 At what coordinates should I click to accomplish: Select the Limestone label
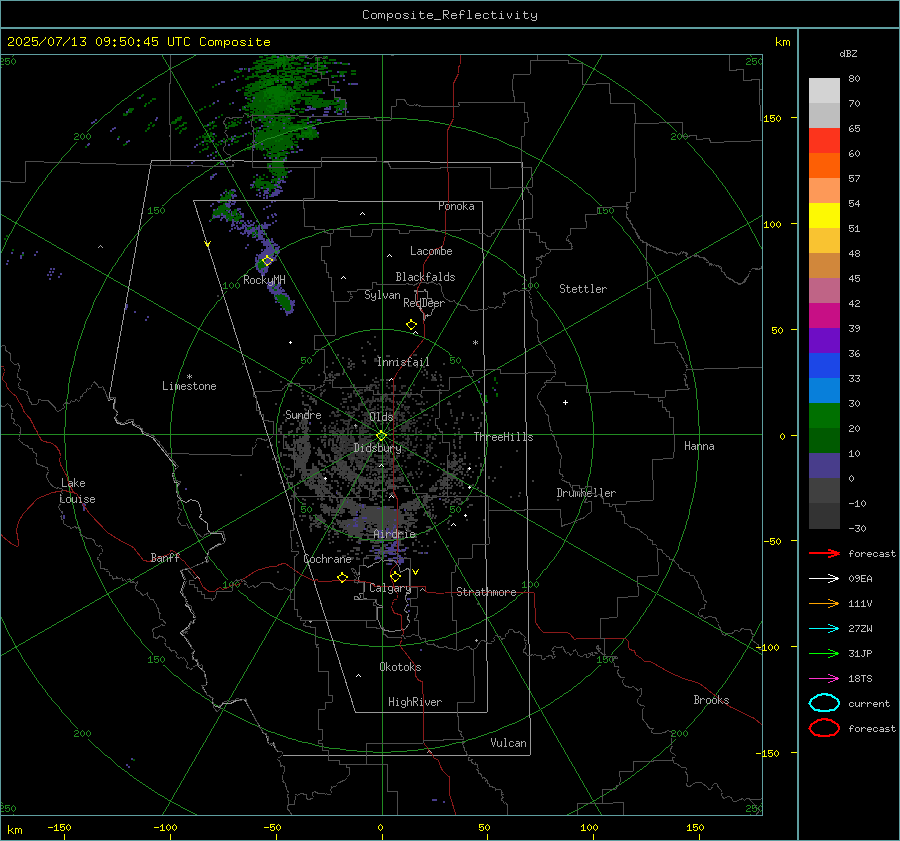tap(189, 386)
